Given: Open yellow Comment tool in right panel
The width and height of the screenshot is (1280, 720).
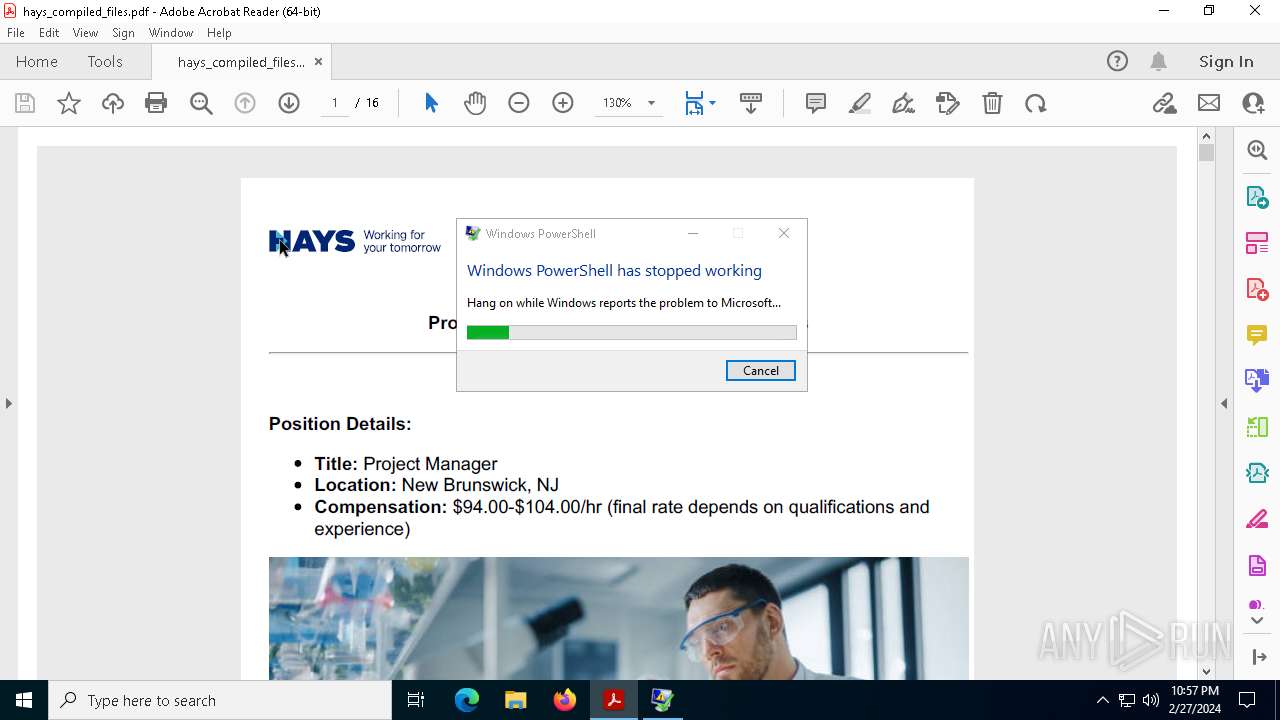Looking at the screenshot, I should [1257, 334].
